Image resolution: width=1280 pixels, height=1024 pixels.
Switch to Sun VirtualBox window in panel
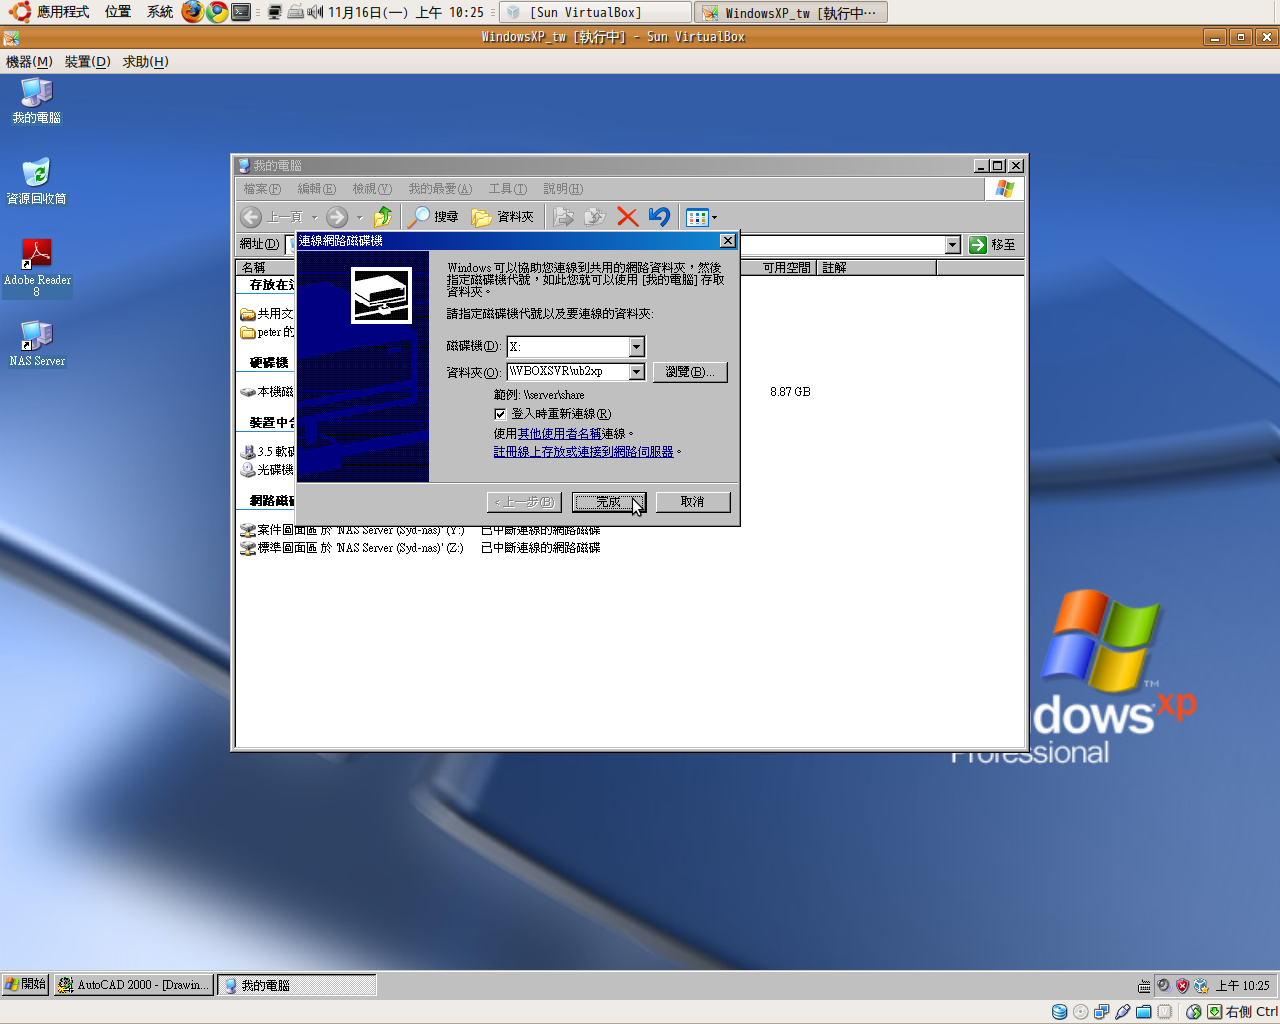(595, 12)
